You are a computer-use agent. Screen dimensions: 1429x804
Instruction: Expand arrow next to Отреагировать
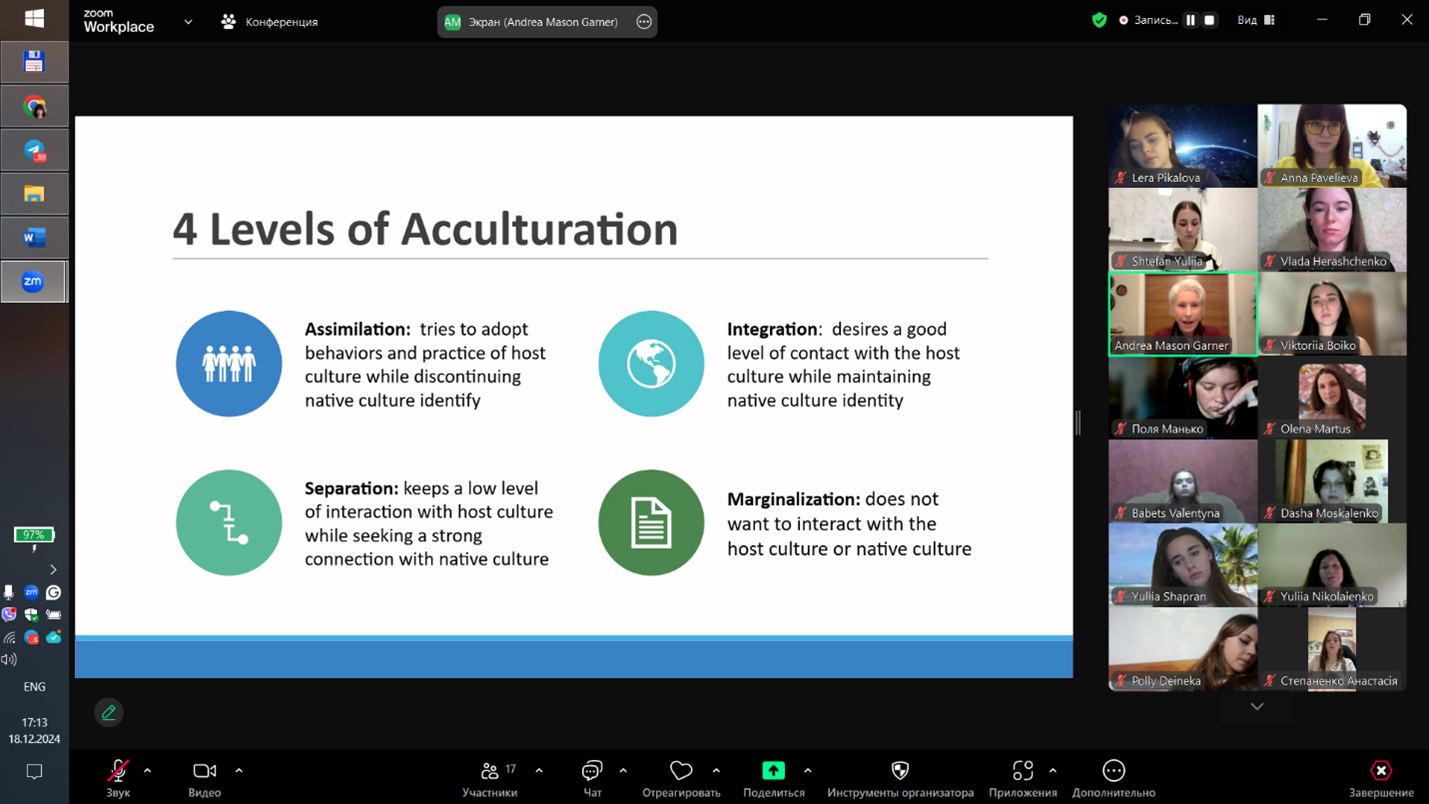pyautogui.click(x=716, y=771)
